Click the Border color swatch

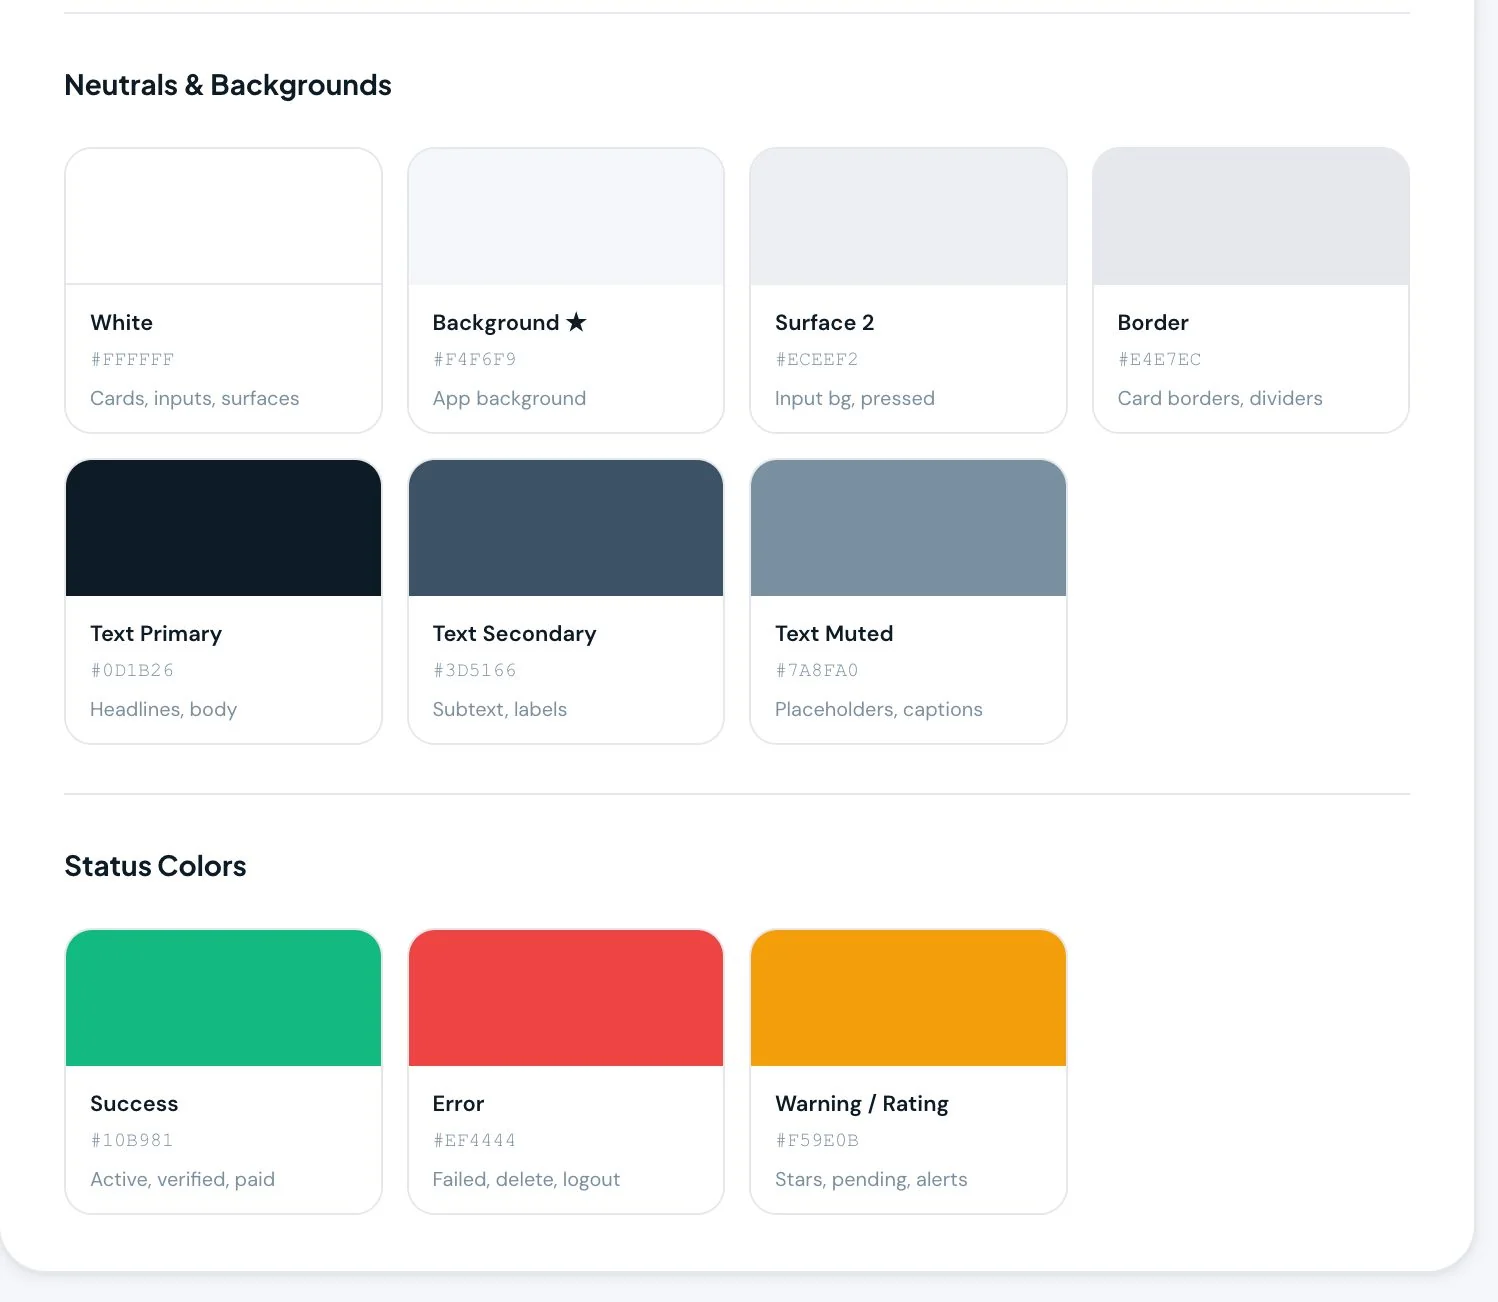coord(1251,217)
